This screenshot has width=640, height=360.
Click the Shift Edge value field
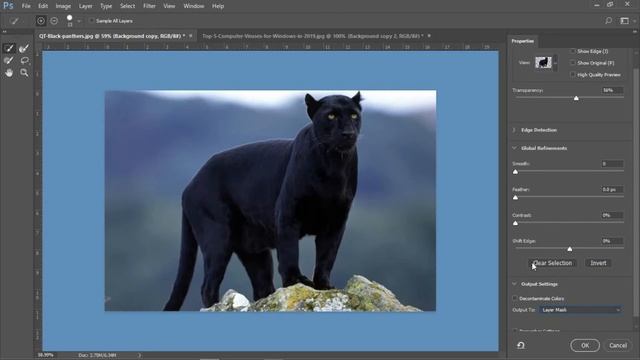(x=612, y=241)
